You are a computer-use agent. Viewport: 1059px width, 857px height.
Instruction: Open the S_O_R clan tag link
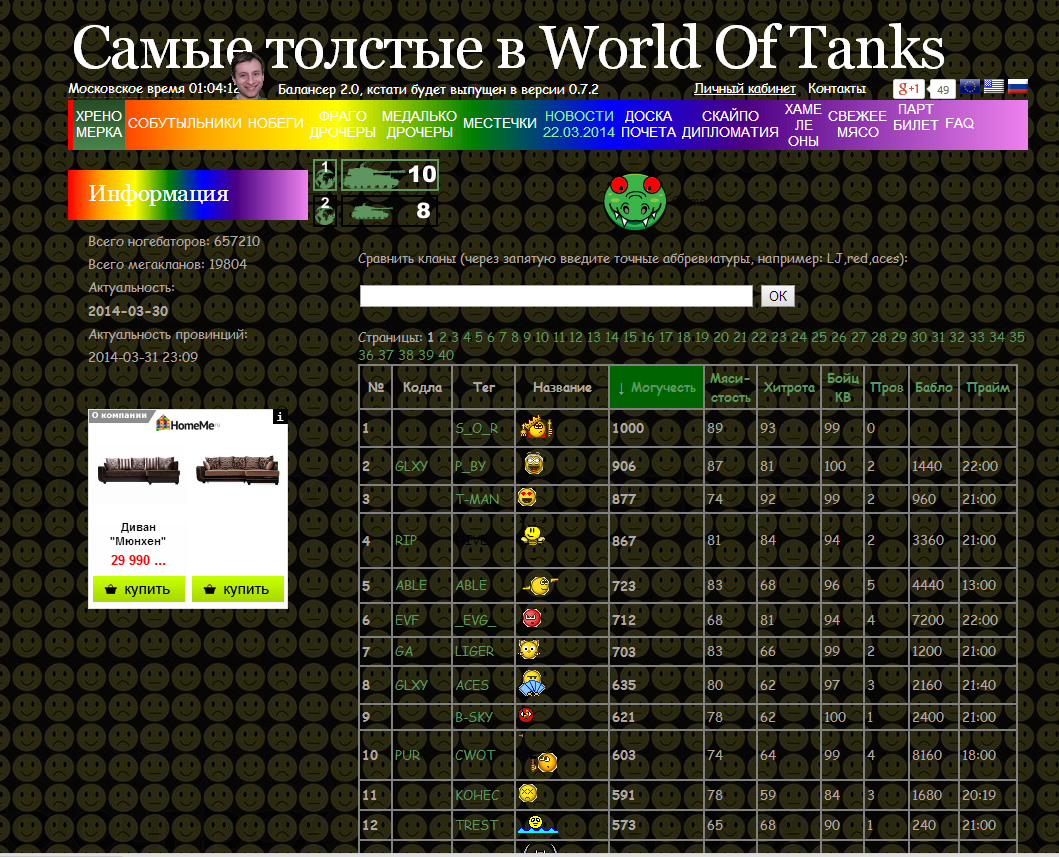(477, 428)
